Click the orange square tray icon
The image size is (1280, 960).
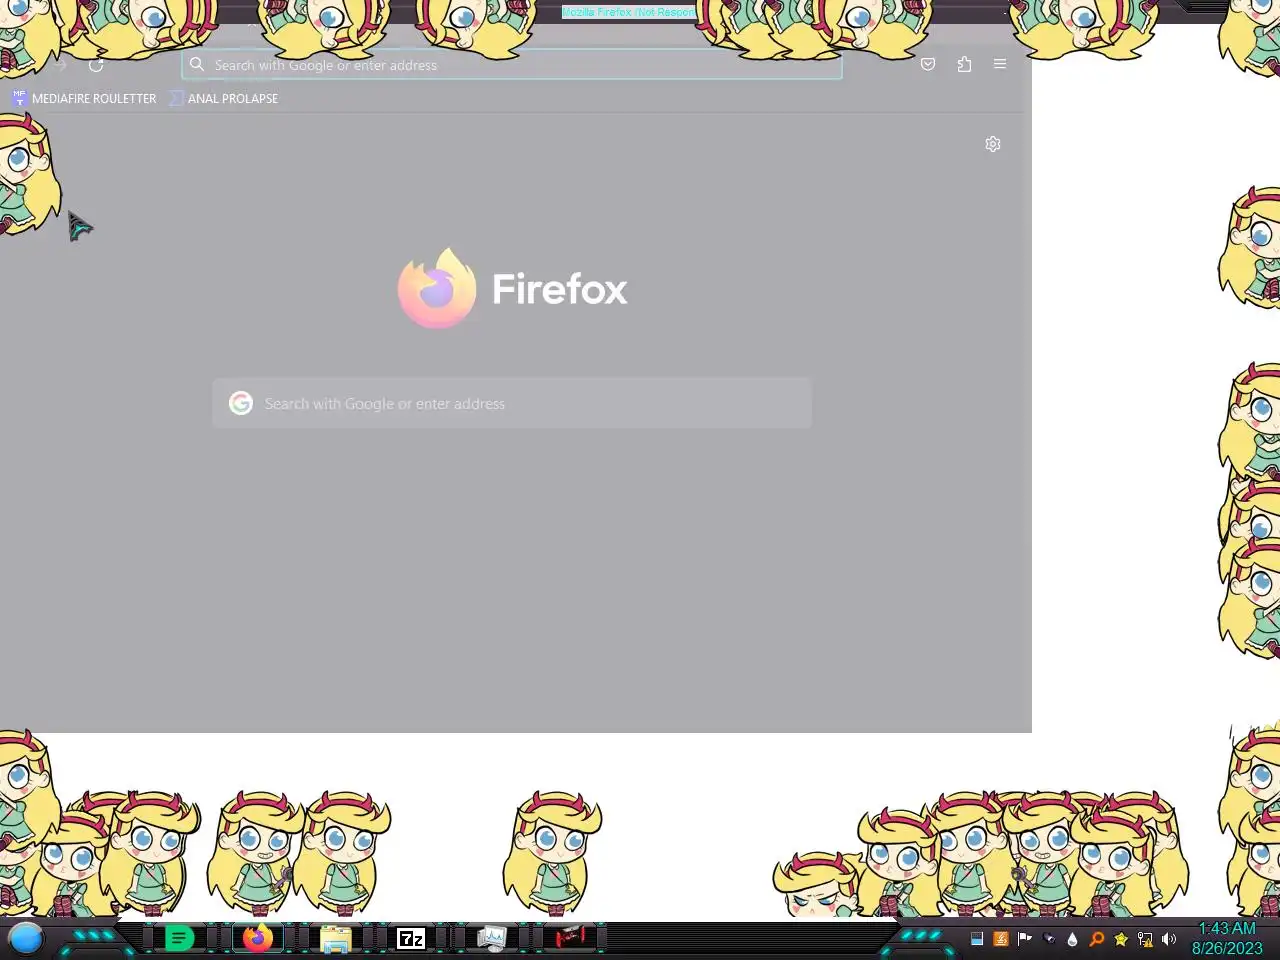(x=1001, y=939)
